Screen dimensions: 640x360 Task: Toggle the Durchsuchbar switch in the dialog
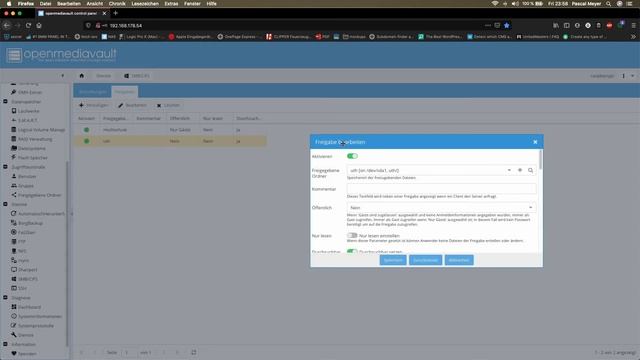click(352, 251)
